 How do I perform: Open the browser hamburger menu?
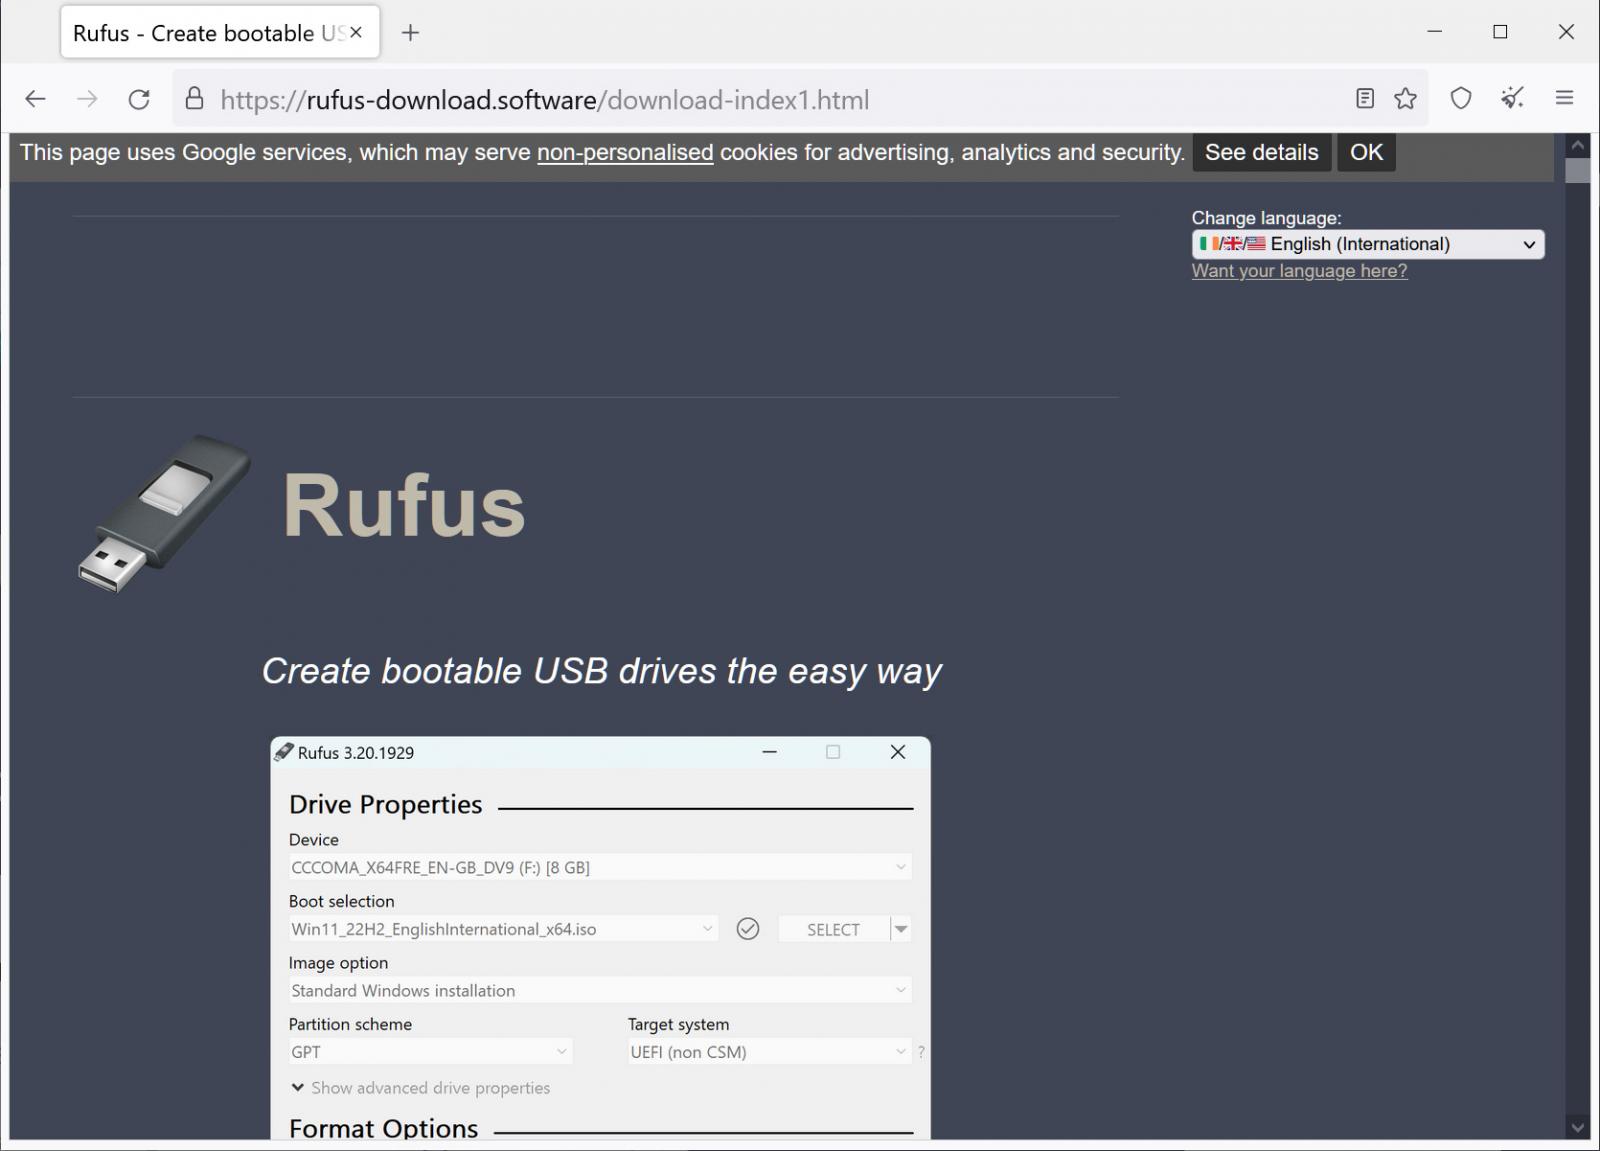click(x=1565, y=98)
